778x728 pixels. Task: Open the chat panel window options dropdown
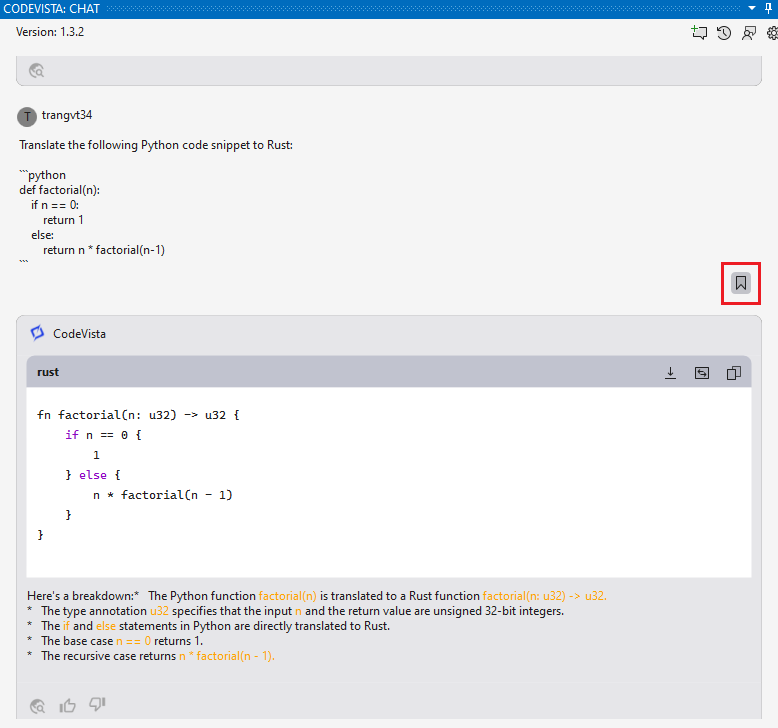click(752, 8)
